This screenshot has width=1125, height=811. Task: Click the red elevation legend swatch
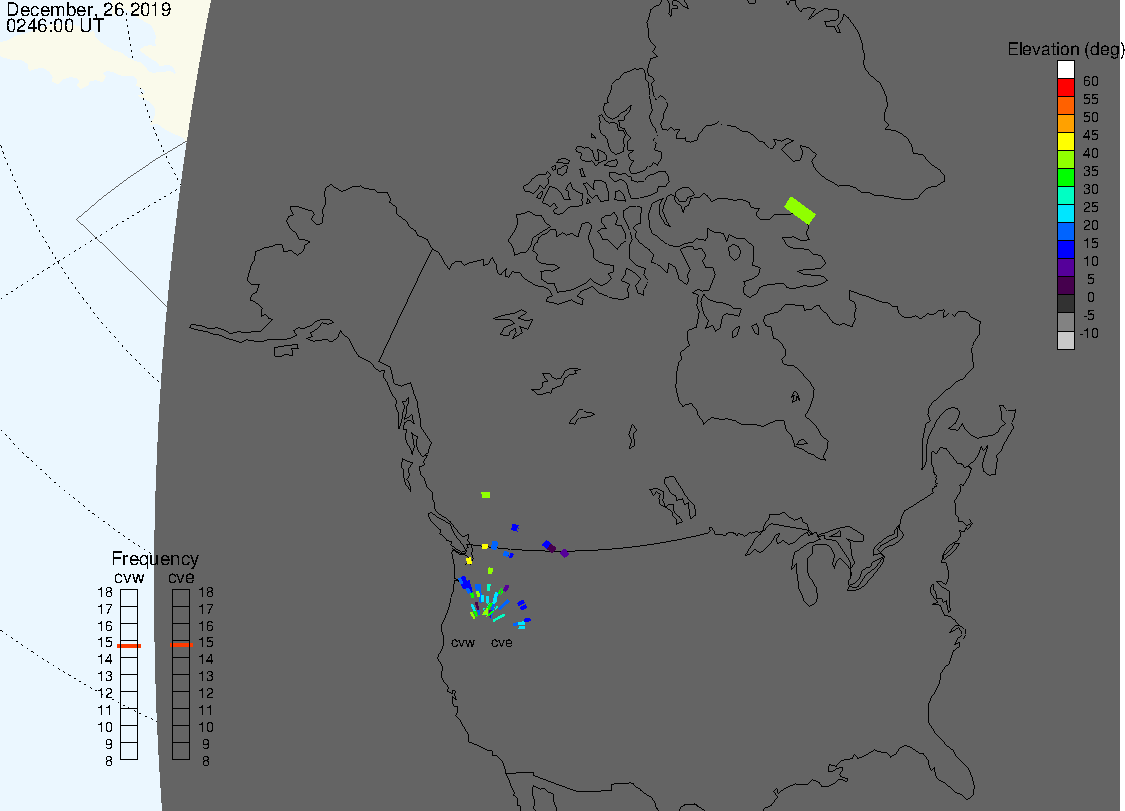click(x=1065, y=88)
